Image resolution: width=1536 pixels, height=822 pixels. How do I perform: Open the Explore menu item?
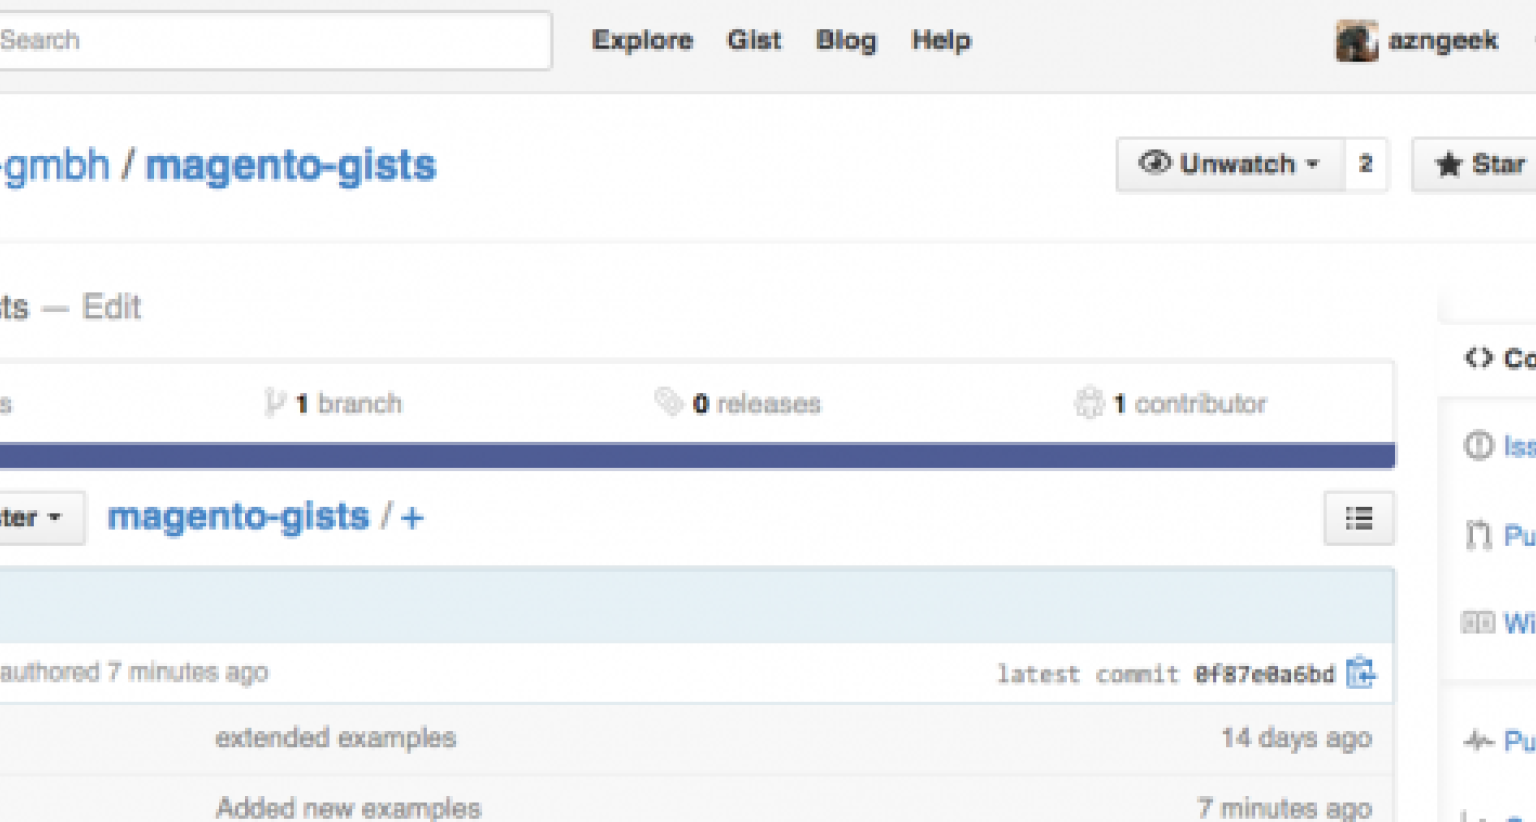point(642,40)
